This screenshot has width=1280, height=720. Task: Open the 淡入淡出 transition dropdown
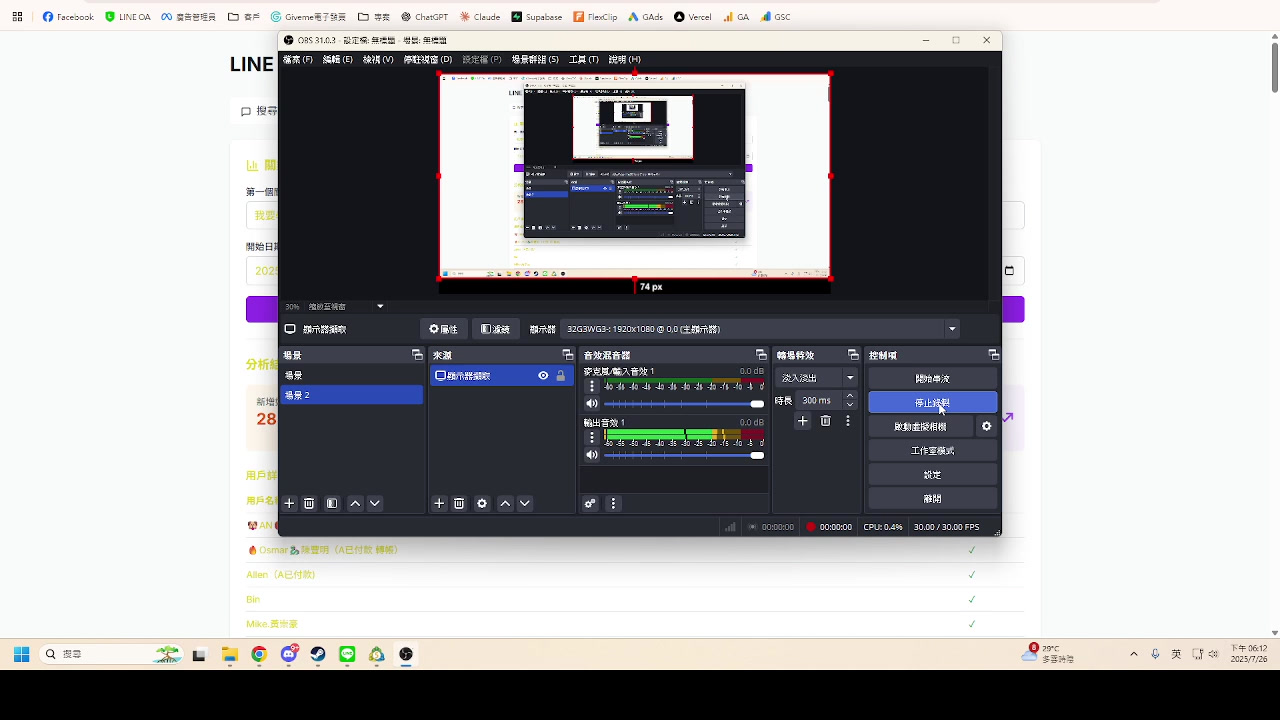816,377
